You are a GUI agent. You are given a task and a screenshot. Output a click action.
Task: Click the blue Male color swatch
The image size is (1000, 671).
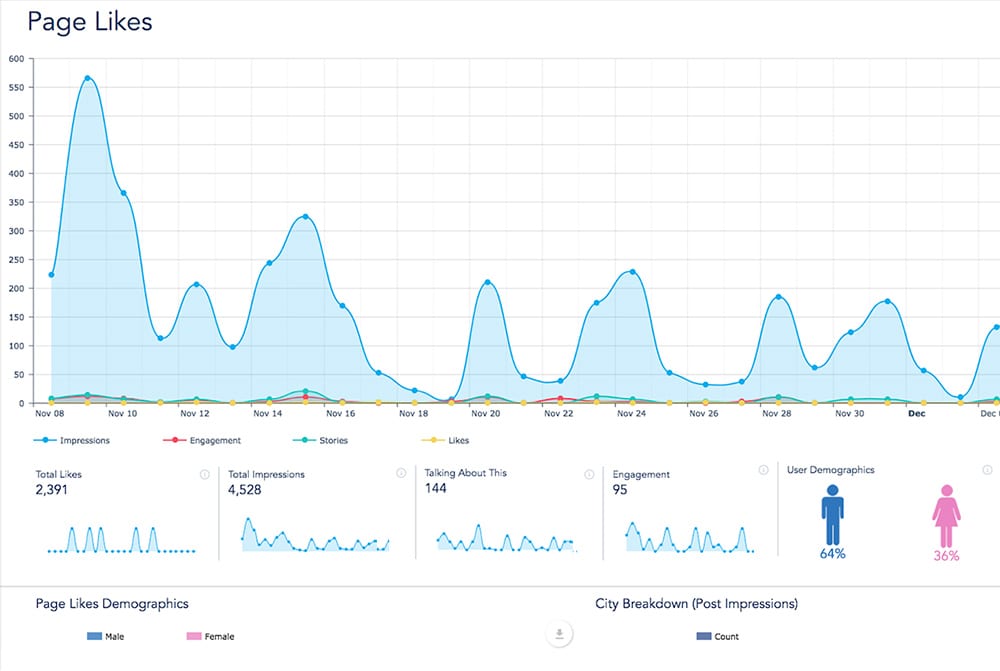tap(93, 636)
